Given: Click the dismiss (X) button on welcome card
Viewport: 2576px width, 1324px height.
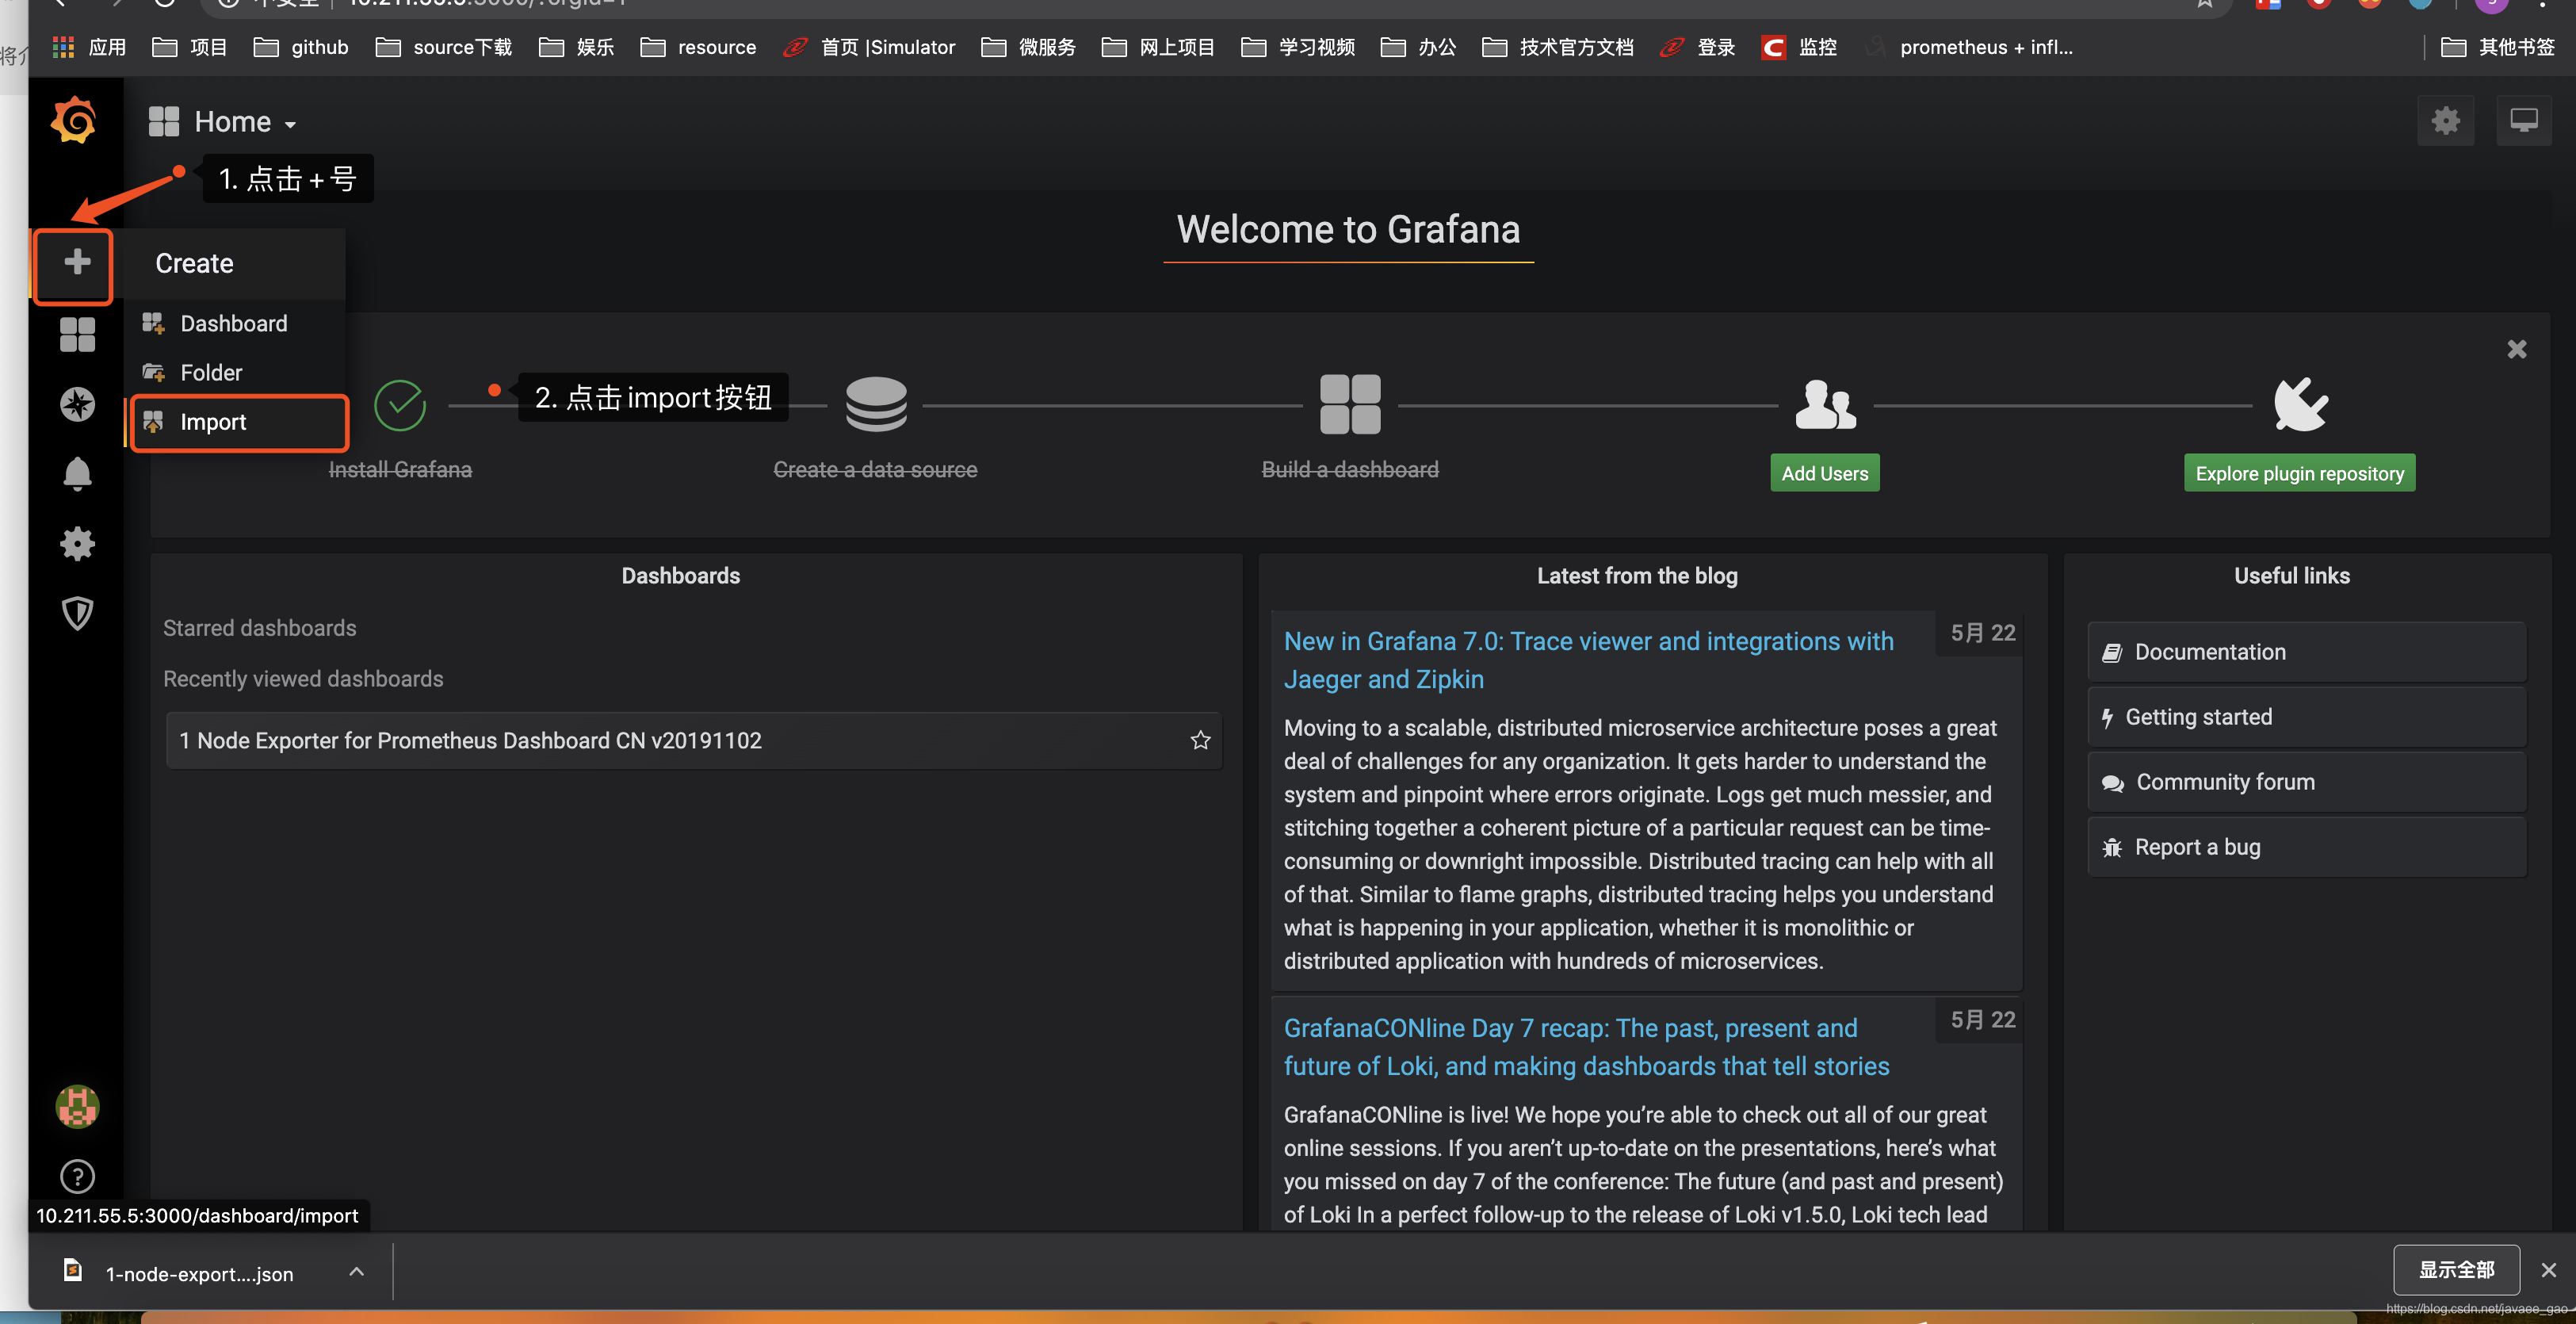Looking at the screenshot, I should pos(2517,348).
